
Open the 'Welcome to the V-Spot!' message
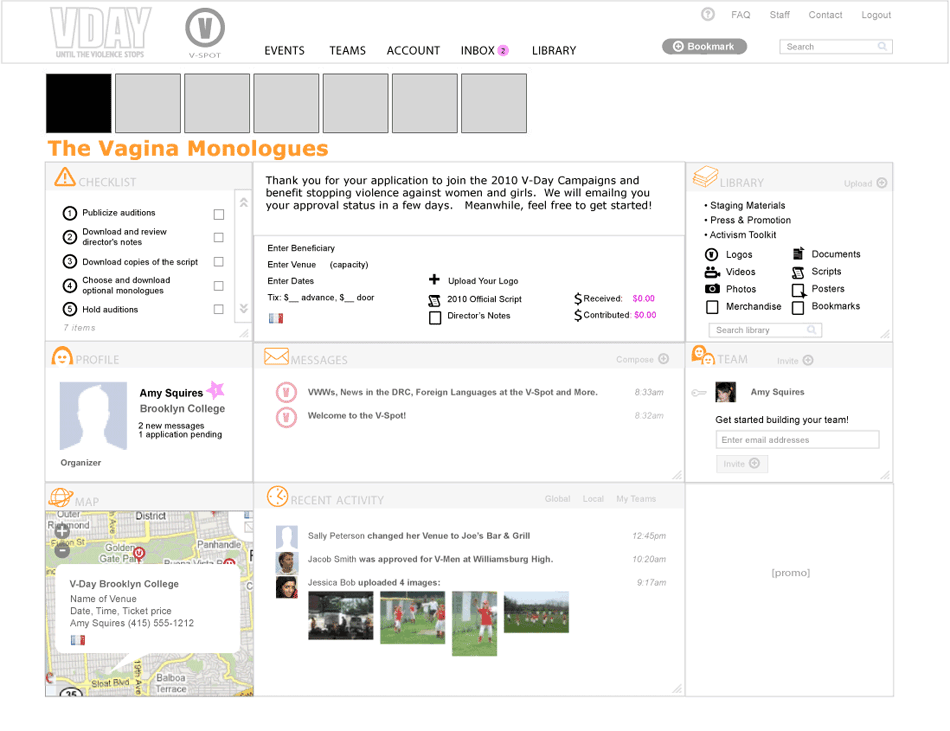pyautogui.click(x=357, y=415)
